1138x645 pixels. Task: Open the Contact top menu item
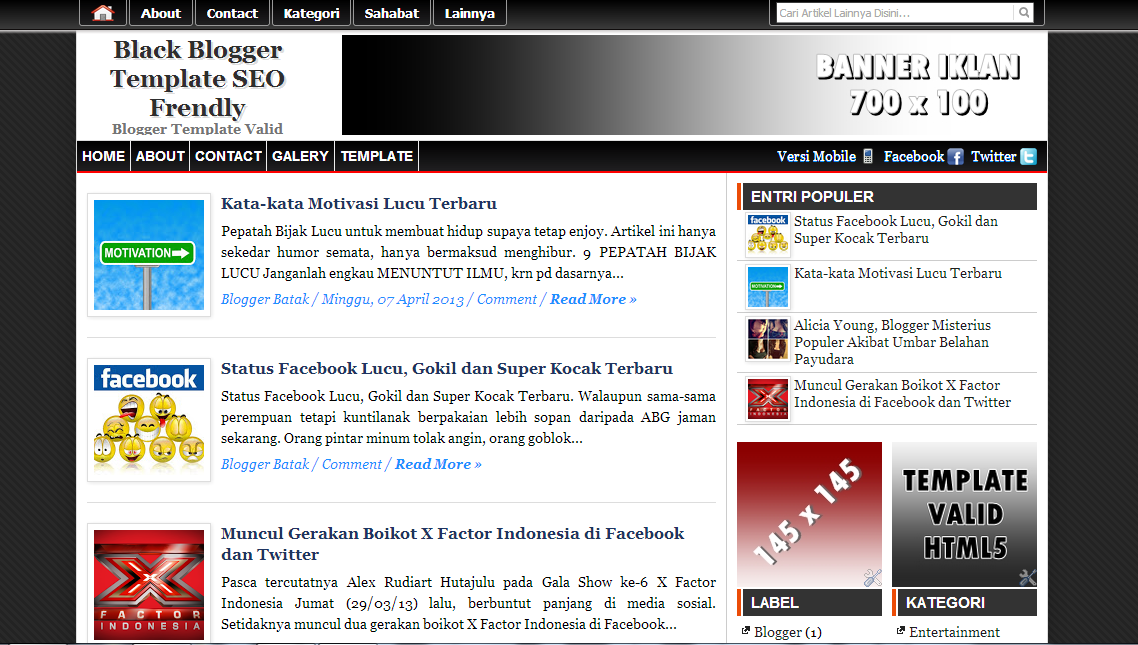click(x=232, y=13)
